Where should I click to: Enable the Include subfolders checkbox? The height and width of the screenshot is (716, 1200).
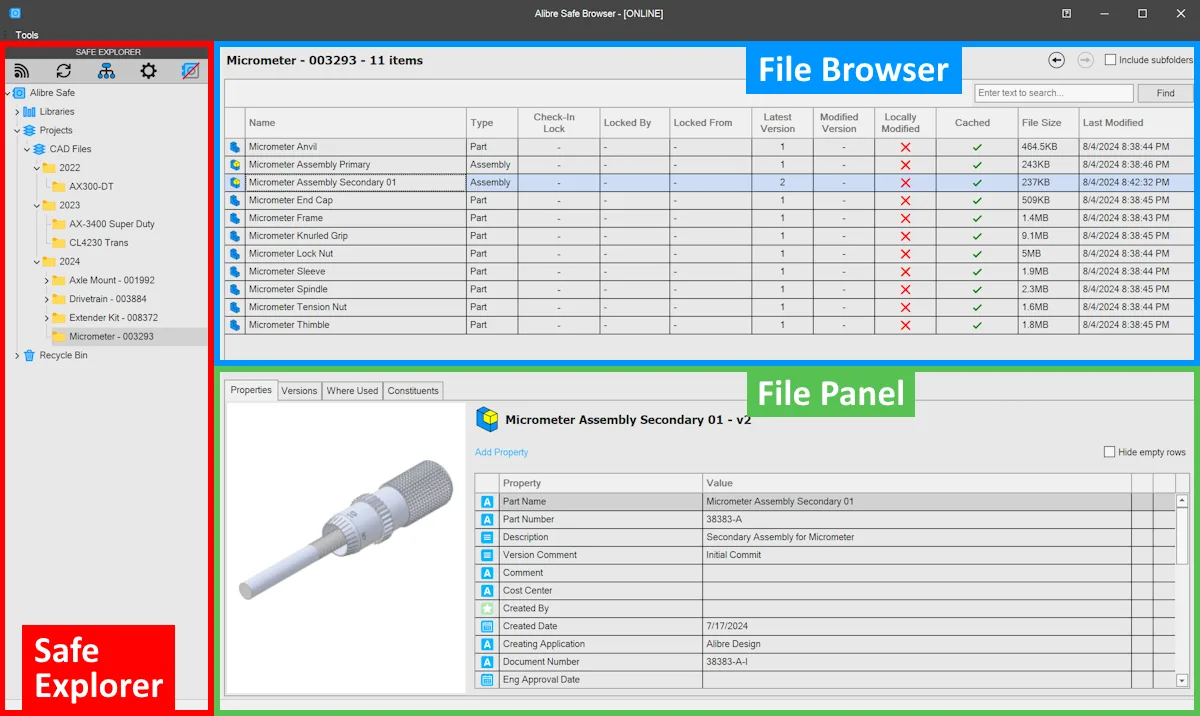tap(1110, 60)
